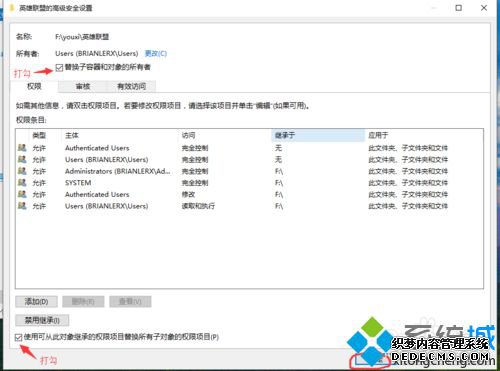The width and height of the screenshot is (500, 371).
Task: Click 完全控制 in the SYSTEM row
Action: point(195,183)
